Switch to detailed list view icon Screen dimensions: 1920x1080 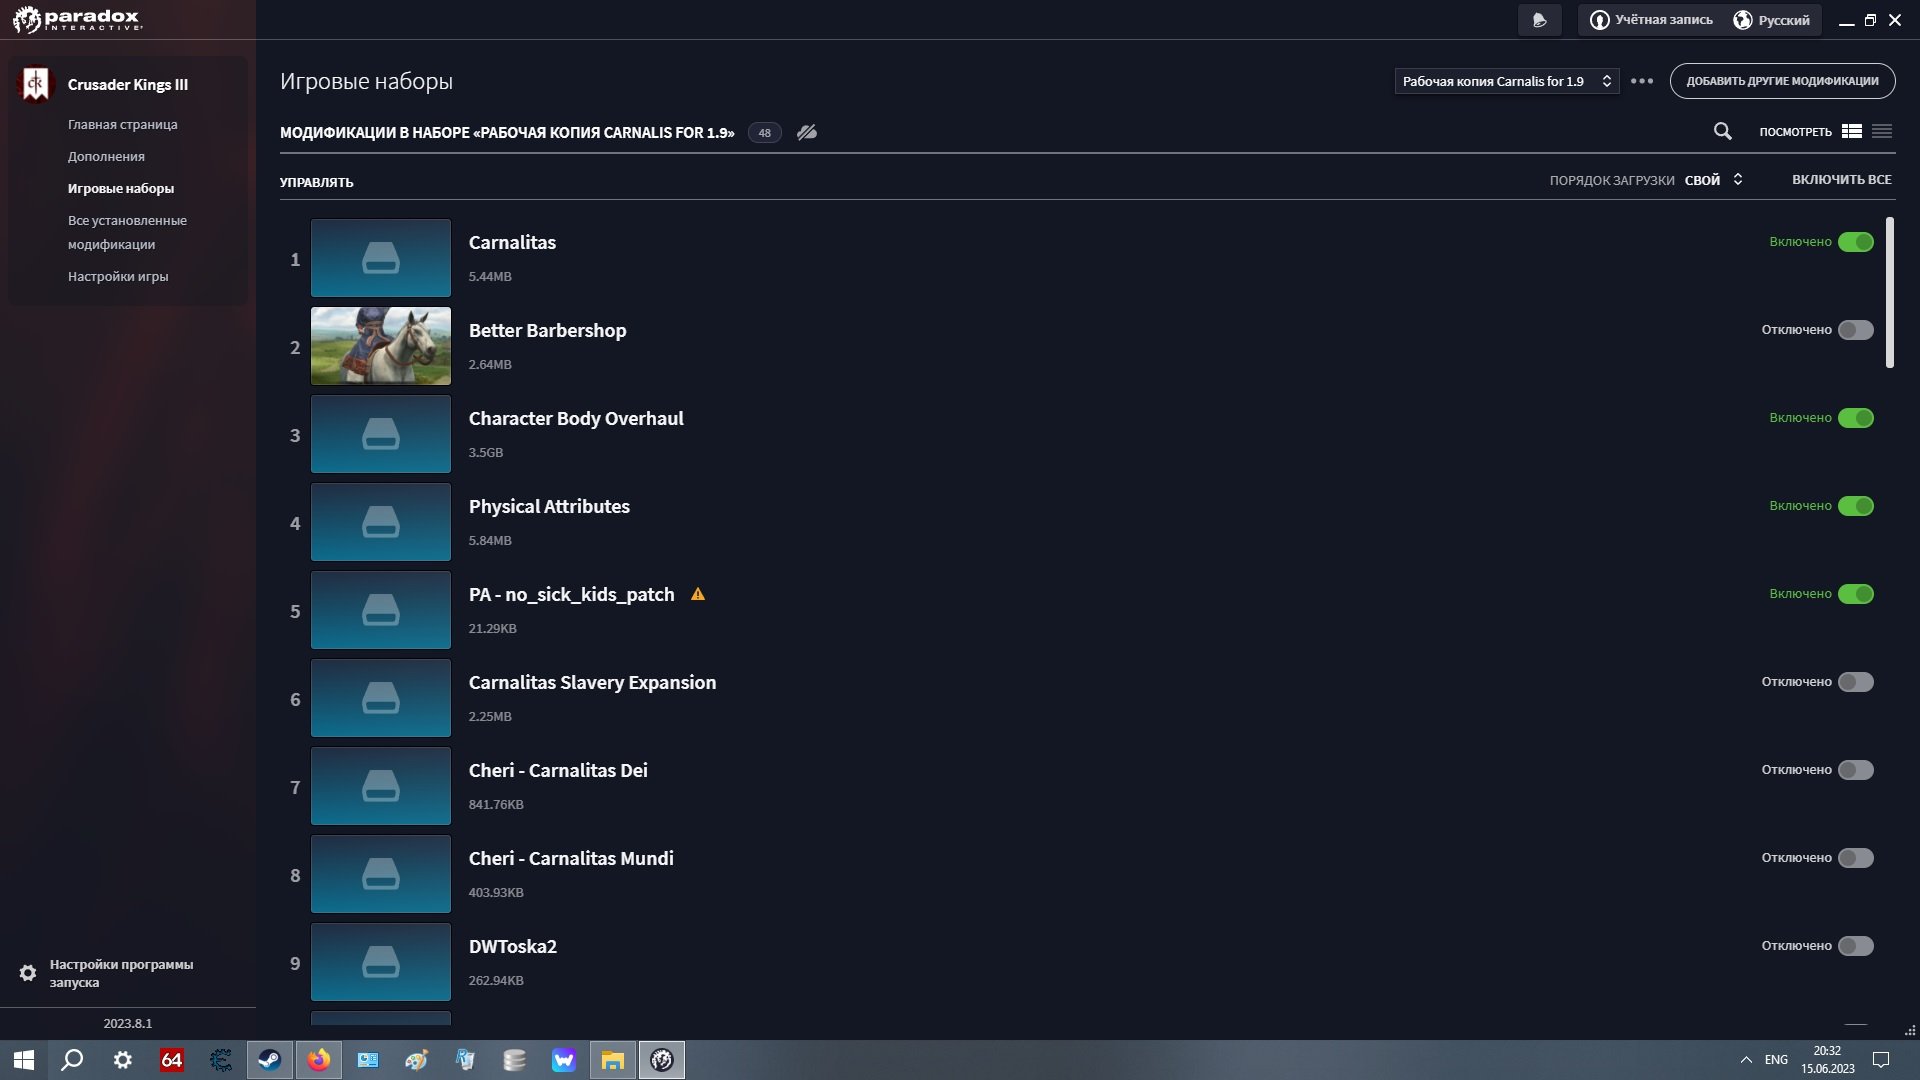click(x=1852, y=131)
